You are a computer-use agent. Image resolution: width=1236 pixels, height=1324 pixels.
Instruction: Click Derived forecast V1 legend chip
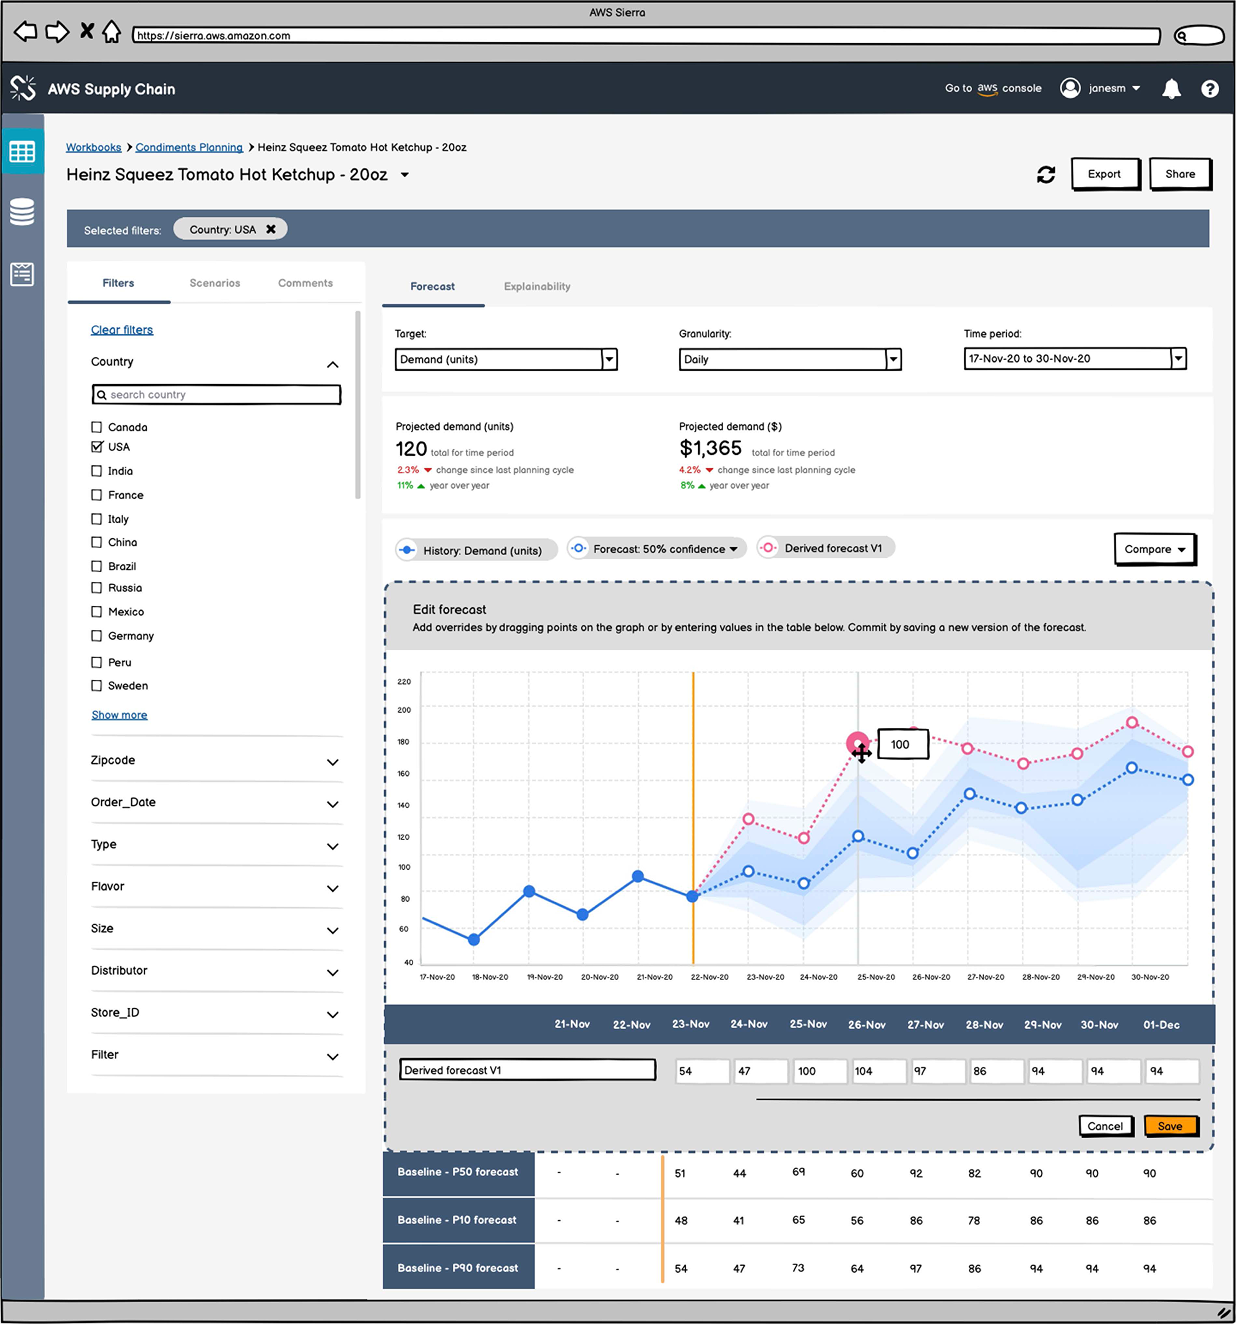(826, 548)
